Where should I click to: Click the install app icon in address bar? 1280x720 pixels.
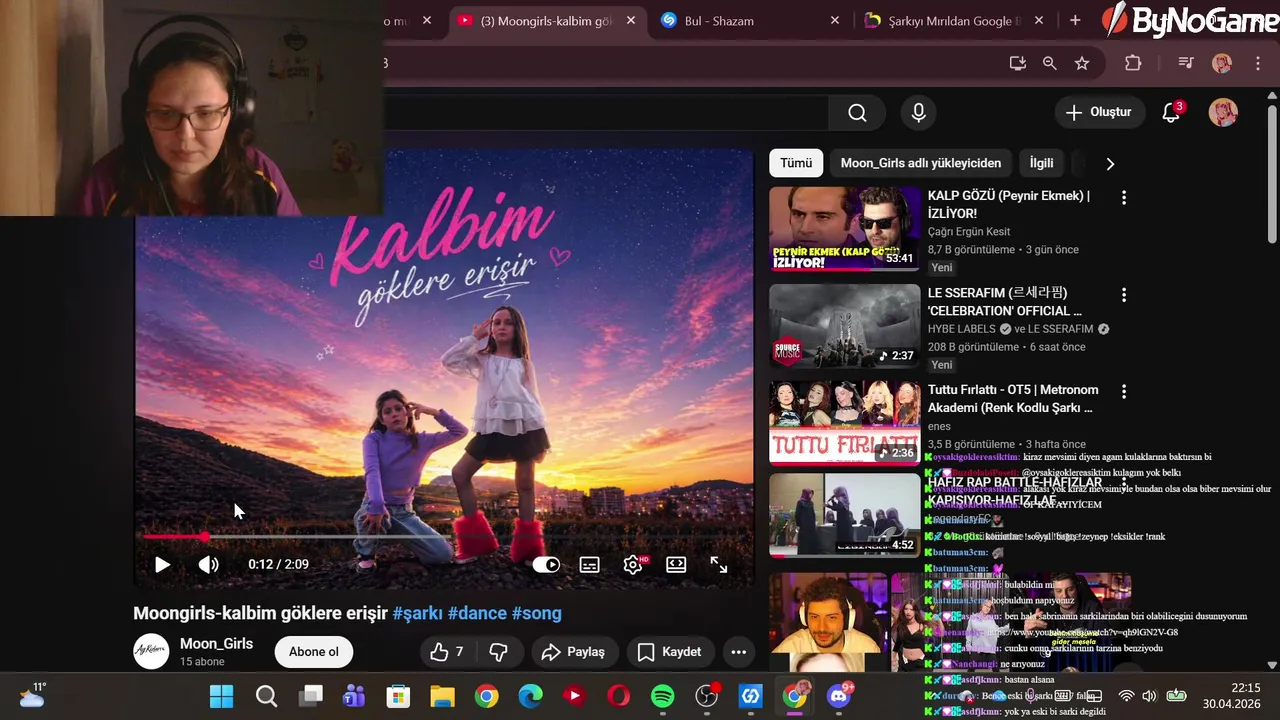coord(1018,63)
